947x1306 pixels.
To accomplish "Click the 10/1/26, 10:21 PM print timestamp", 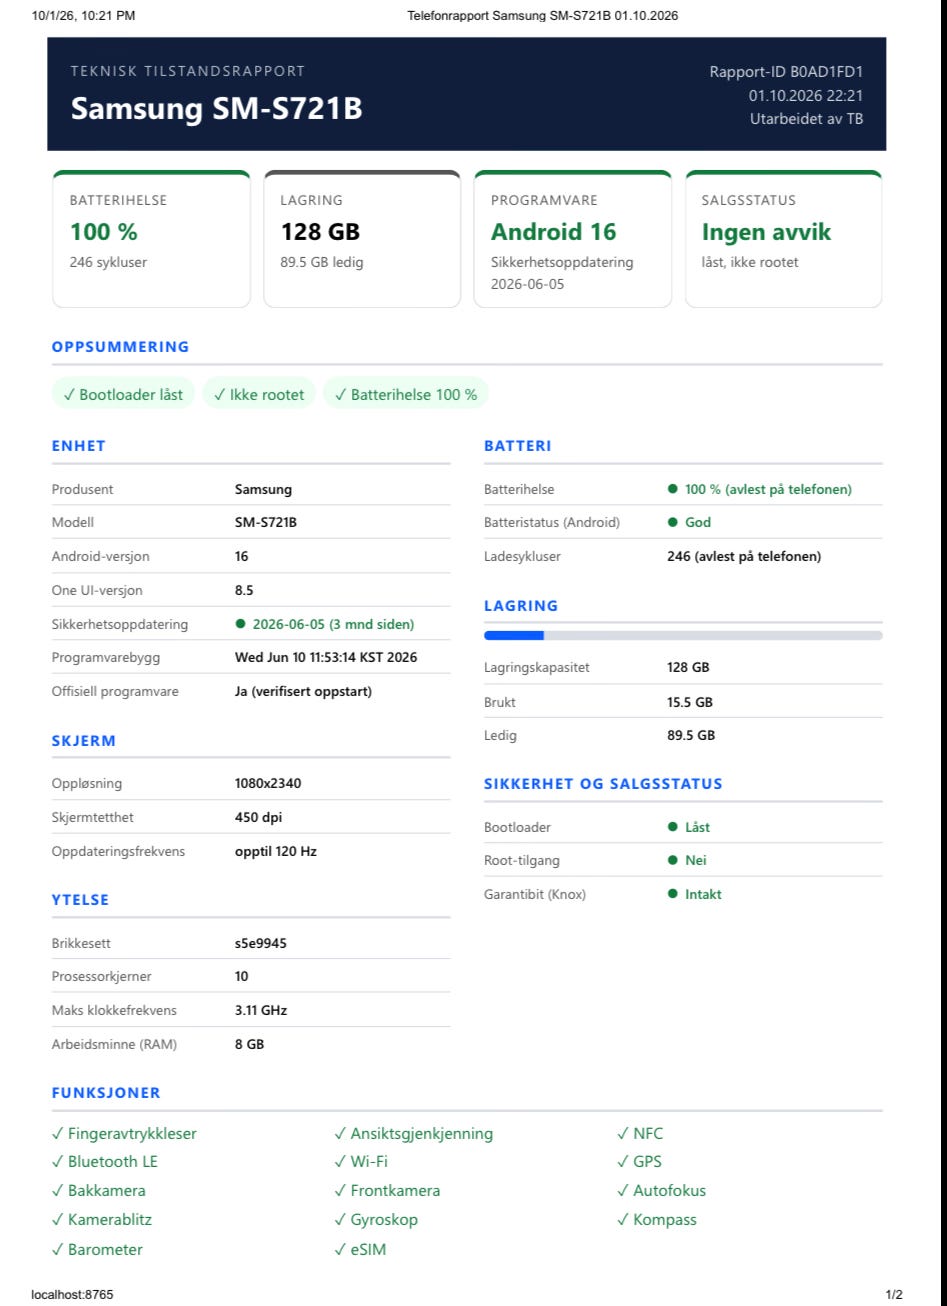I will click(x=83, y=15).
